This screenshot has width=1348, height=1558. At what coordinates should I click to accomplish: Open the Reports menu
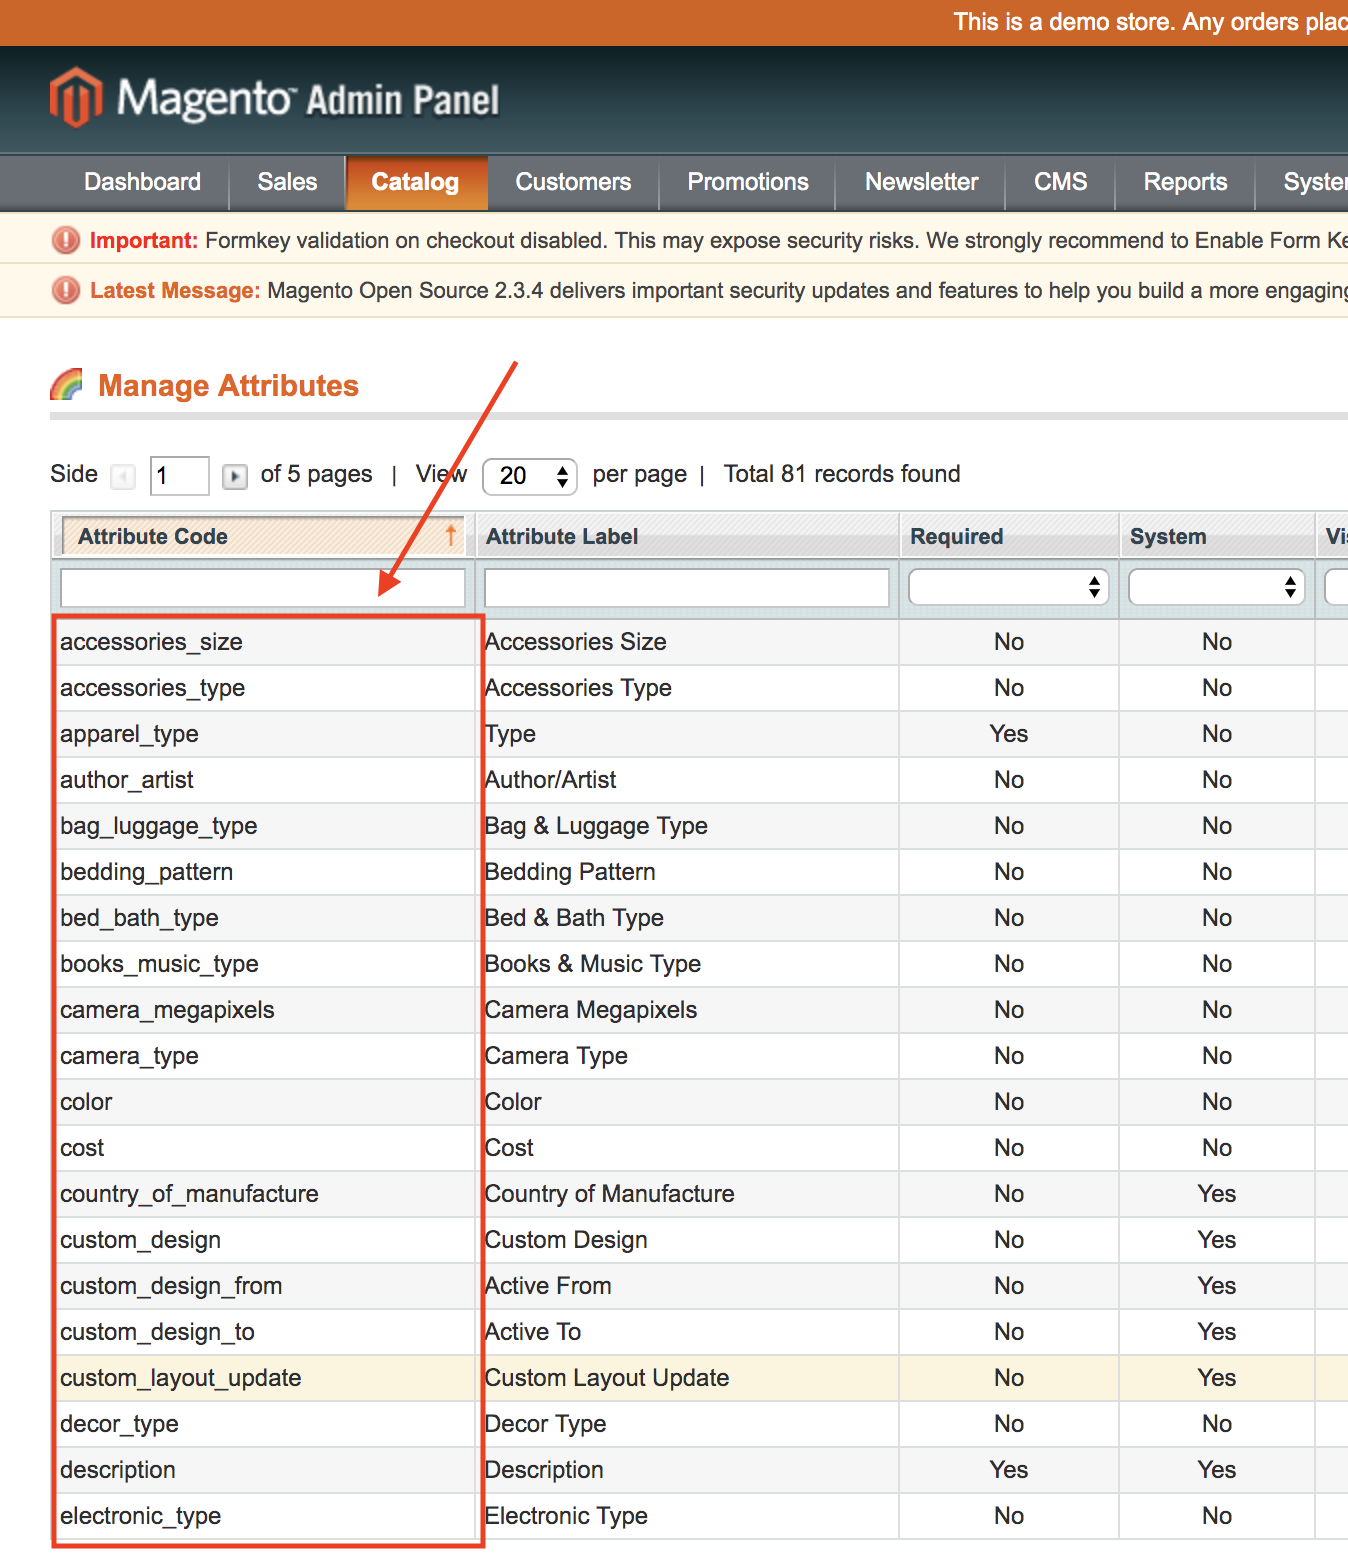tap(1185, 182)
